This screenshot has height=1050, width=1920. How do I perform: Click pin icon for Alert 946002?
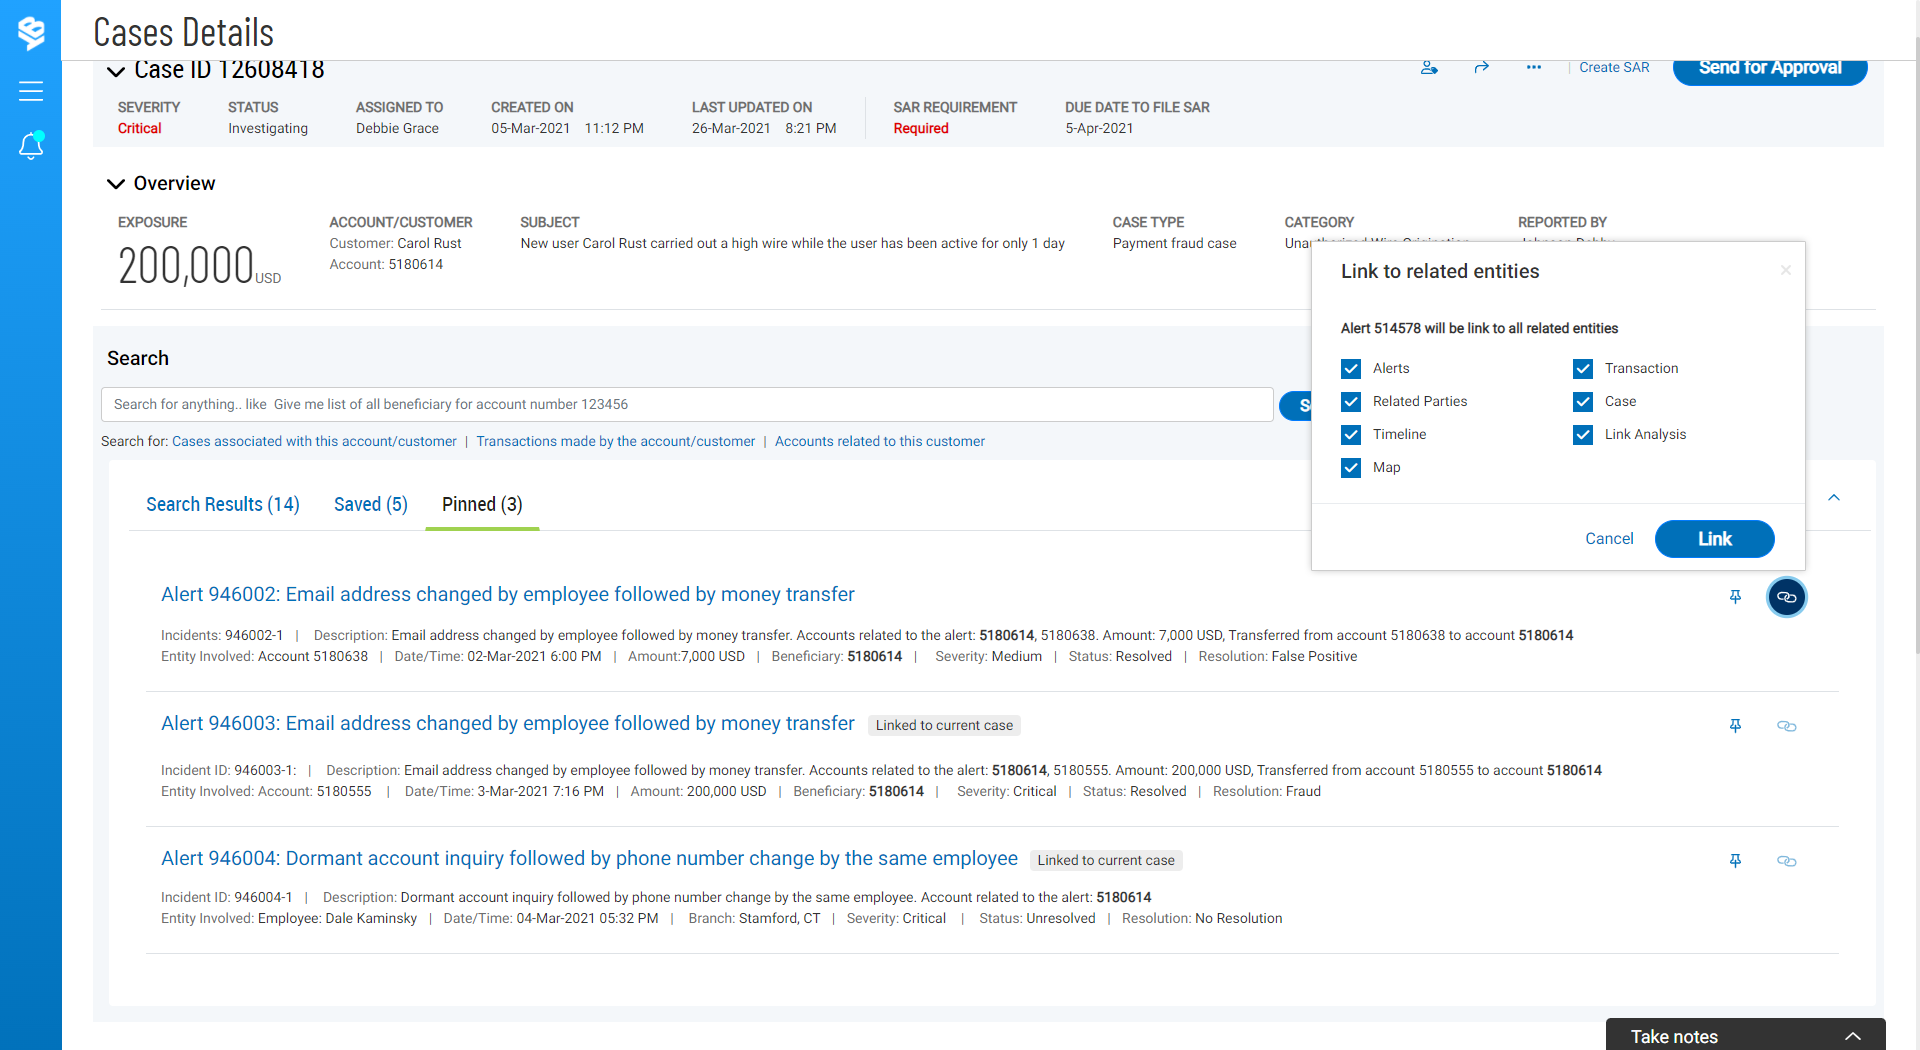[1735, 597]
